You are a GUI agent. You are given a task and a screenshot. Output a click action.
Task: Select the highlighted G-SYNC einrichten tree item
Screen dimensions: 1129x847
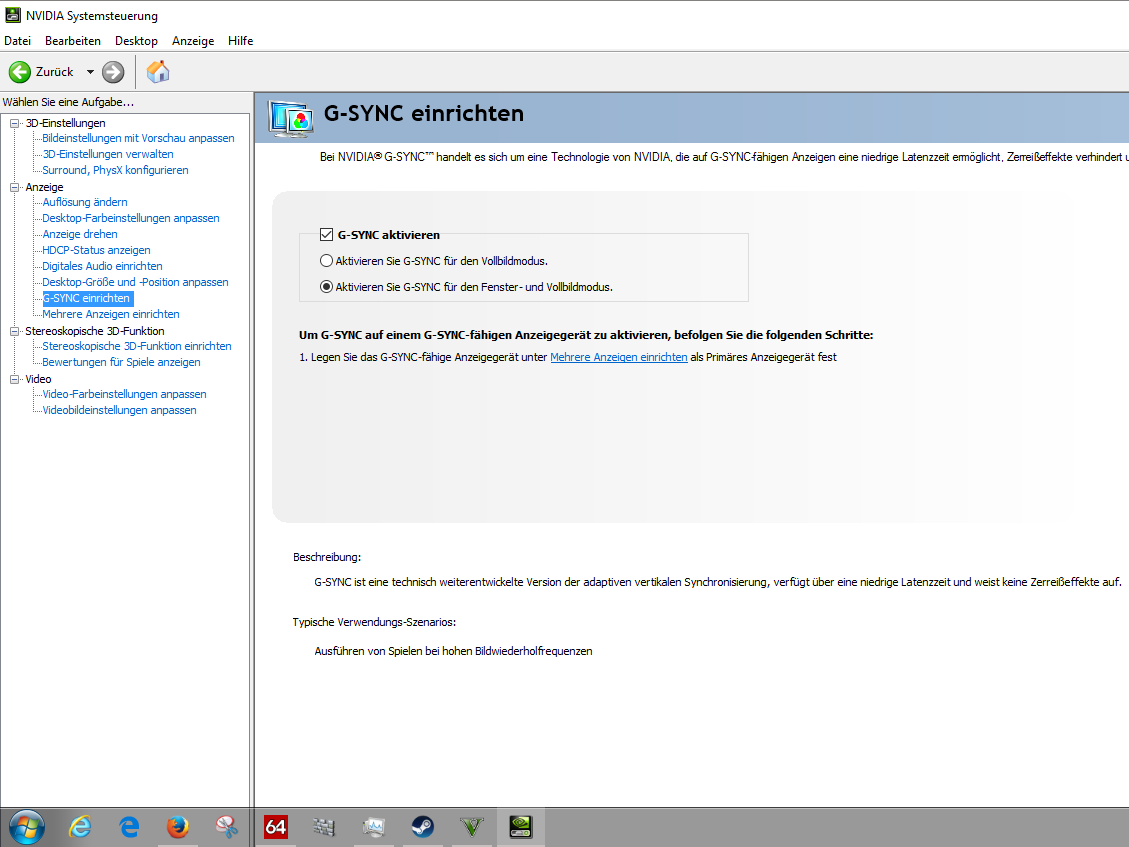click(x=88, y=298)
